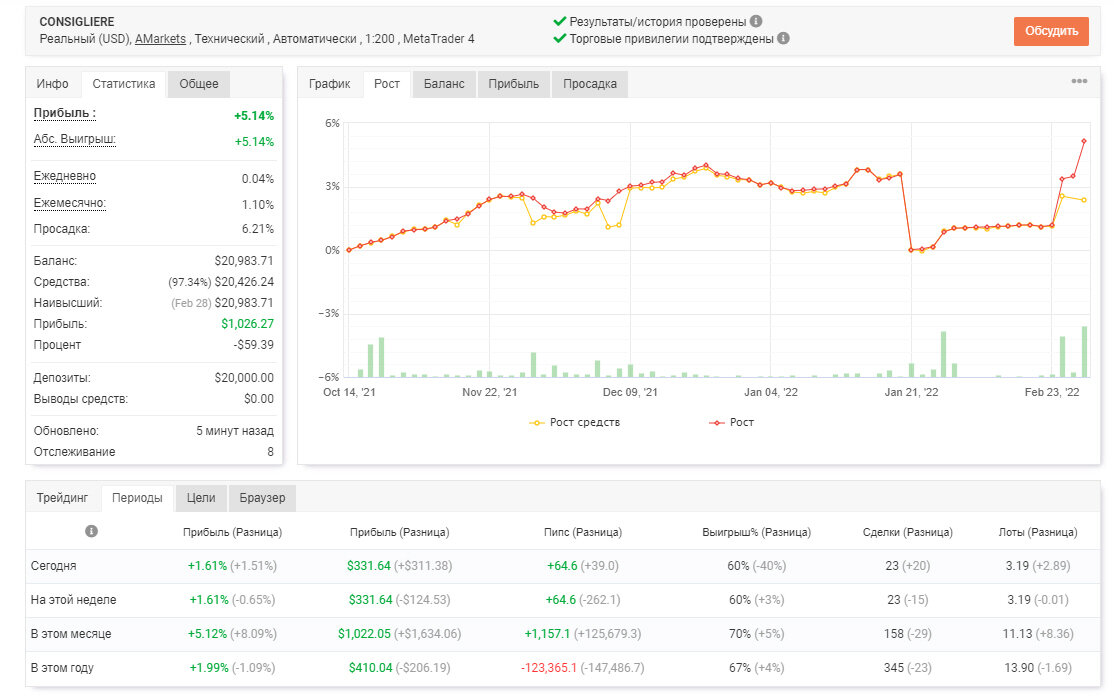Screen dimensions: 1114x698
Task: Click the green Прибыль amount $1,026.27
Action: click(x=247, y=323)
